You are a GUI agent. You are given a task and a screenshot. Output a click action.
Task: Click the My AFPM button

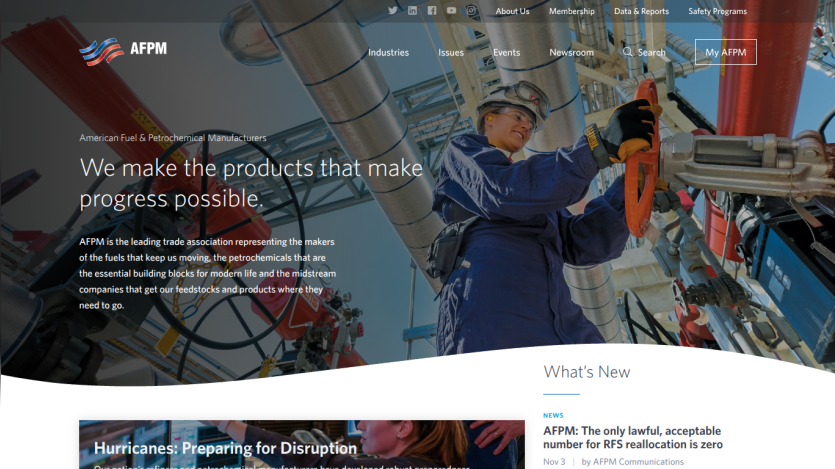tap(725, 52)
